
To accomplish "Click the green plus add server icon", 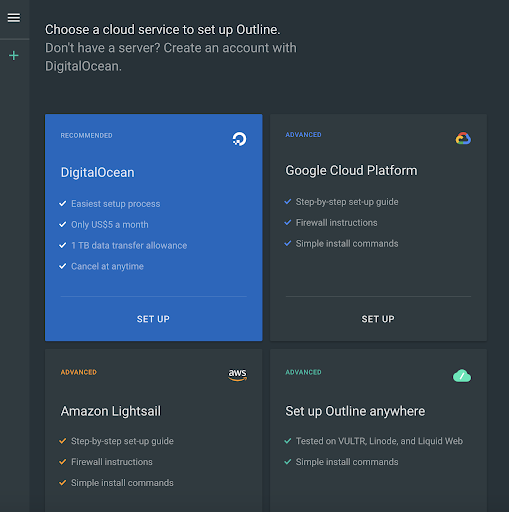I will point(14,55).
